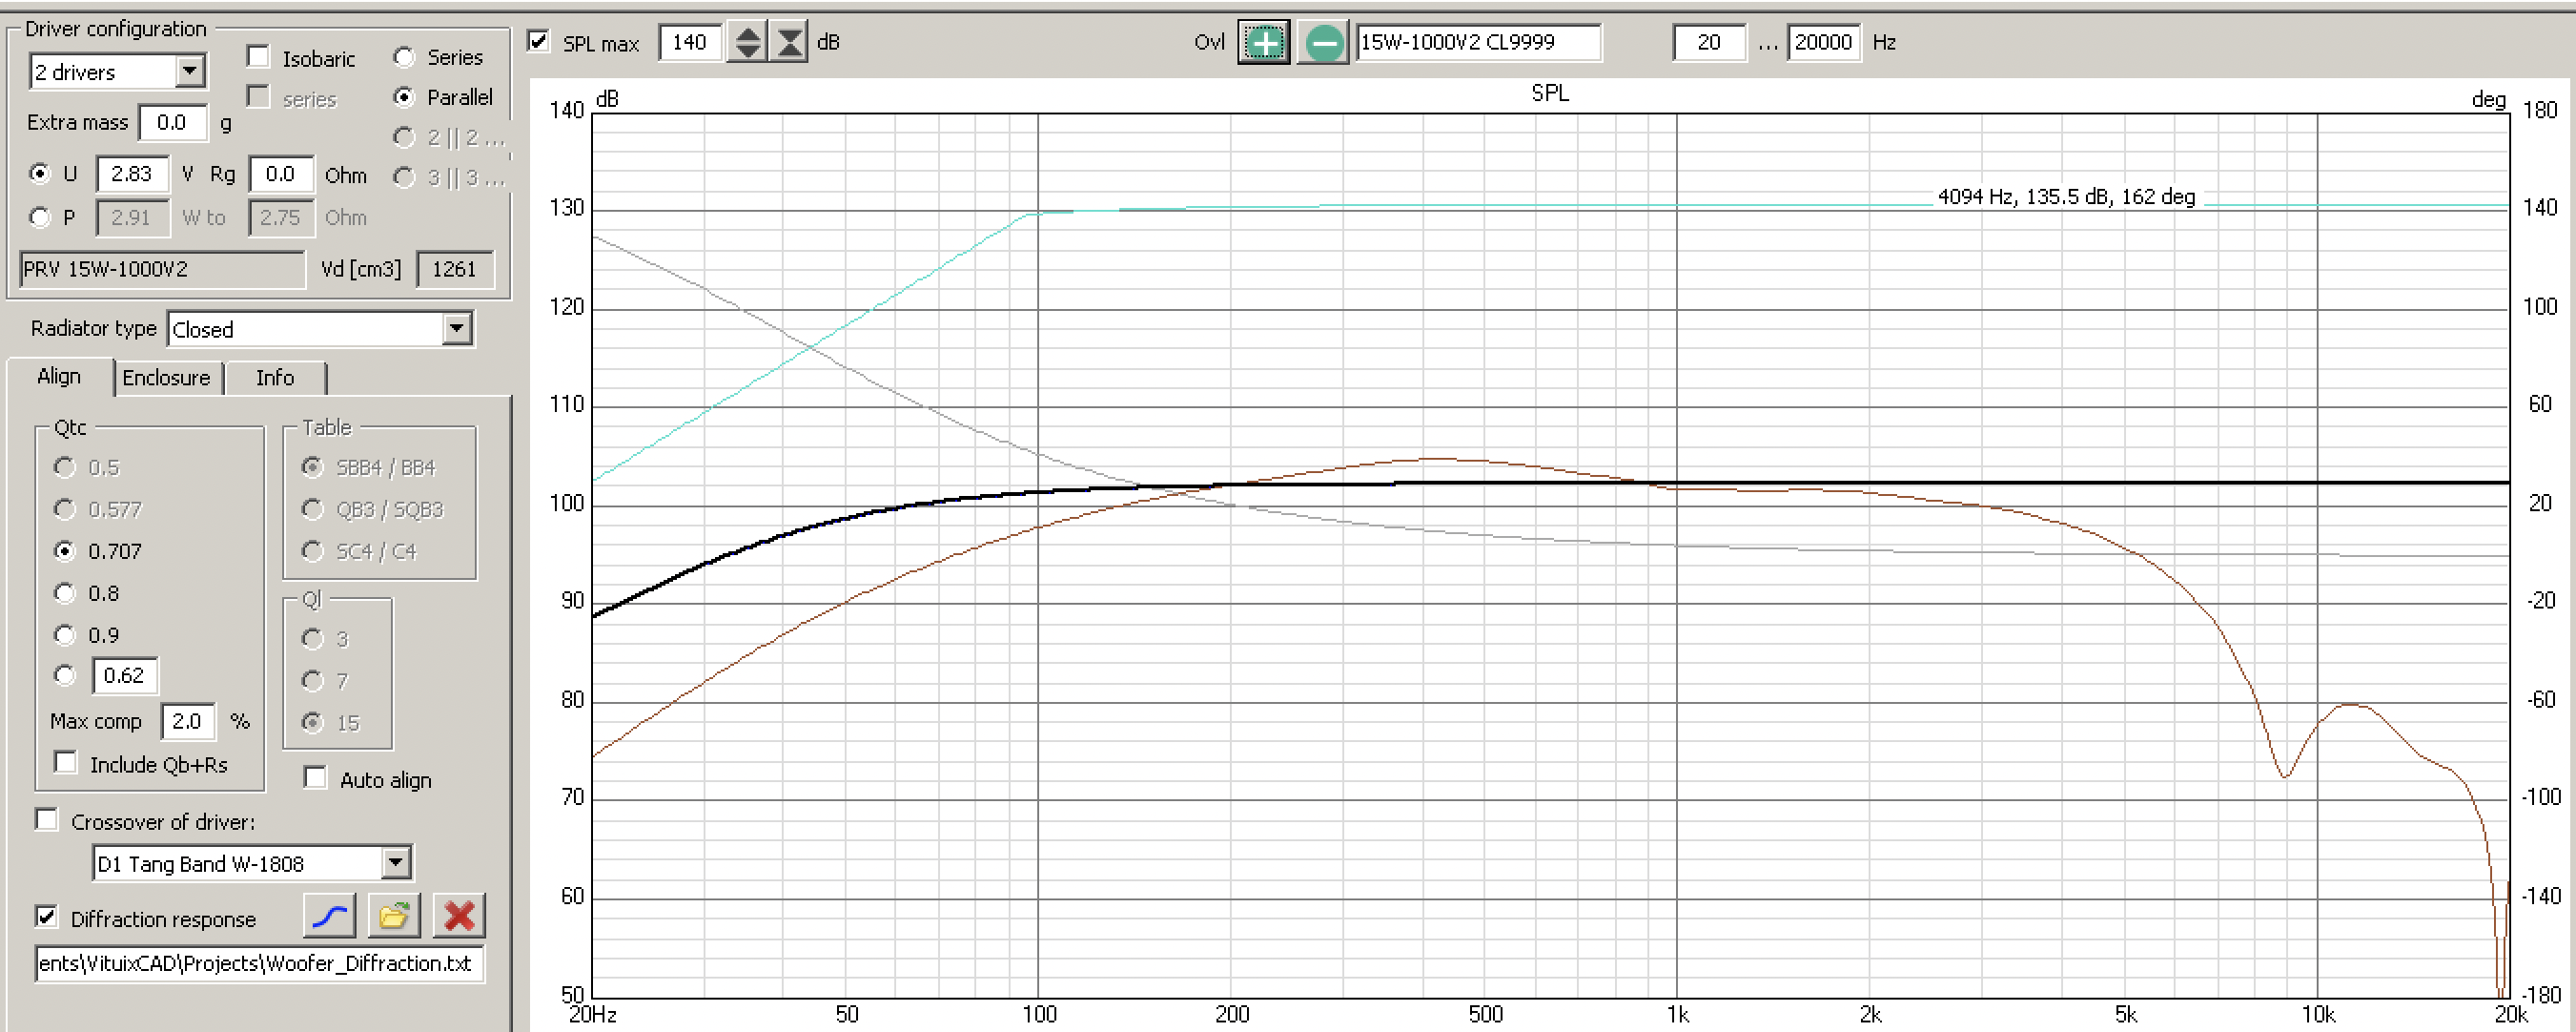The image size is (2576, 1032).
Task: Select Series connection radio button
Action: click(404, 58)
